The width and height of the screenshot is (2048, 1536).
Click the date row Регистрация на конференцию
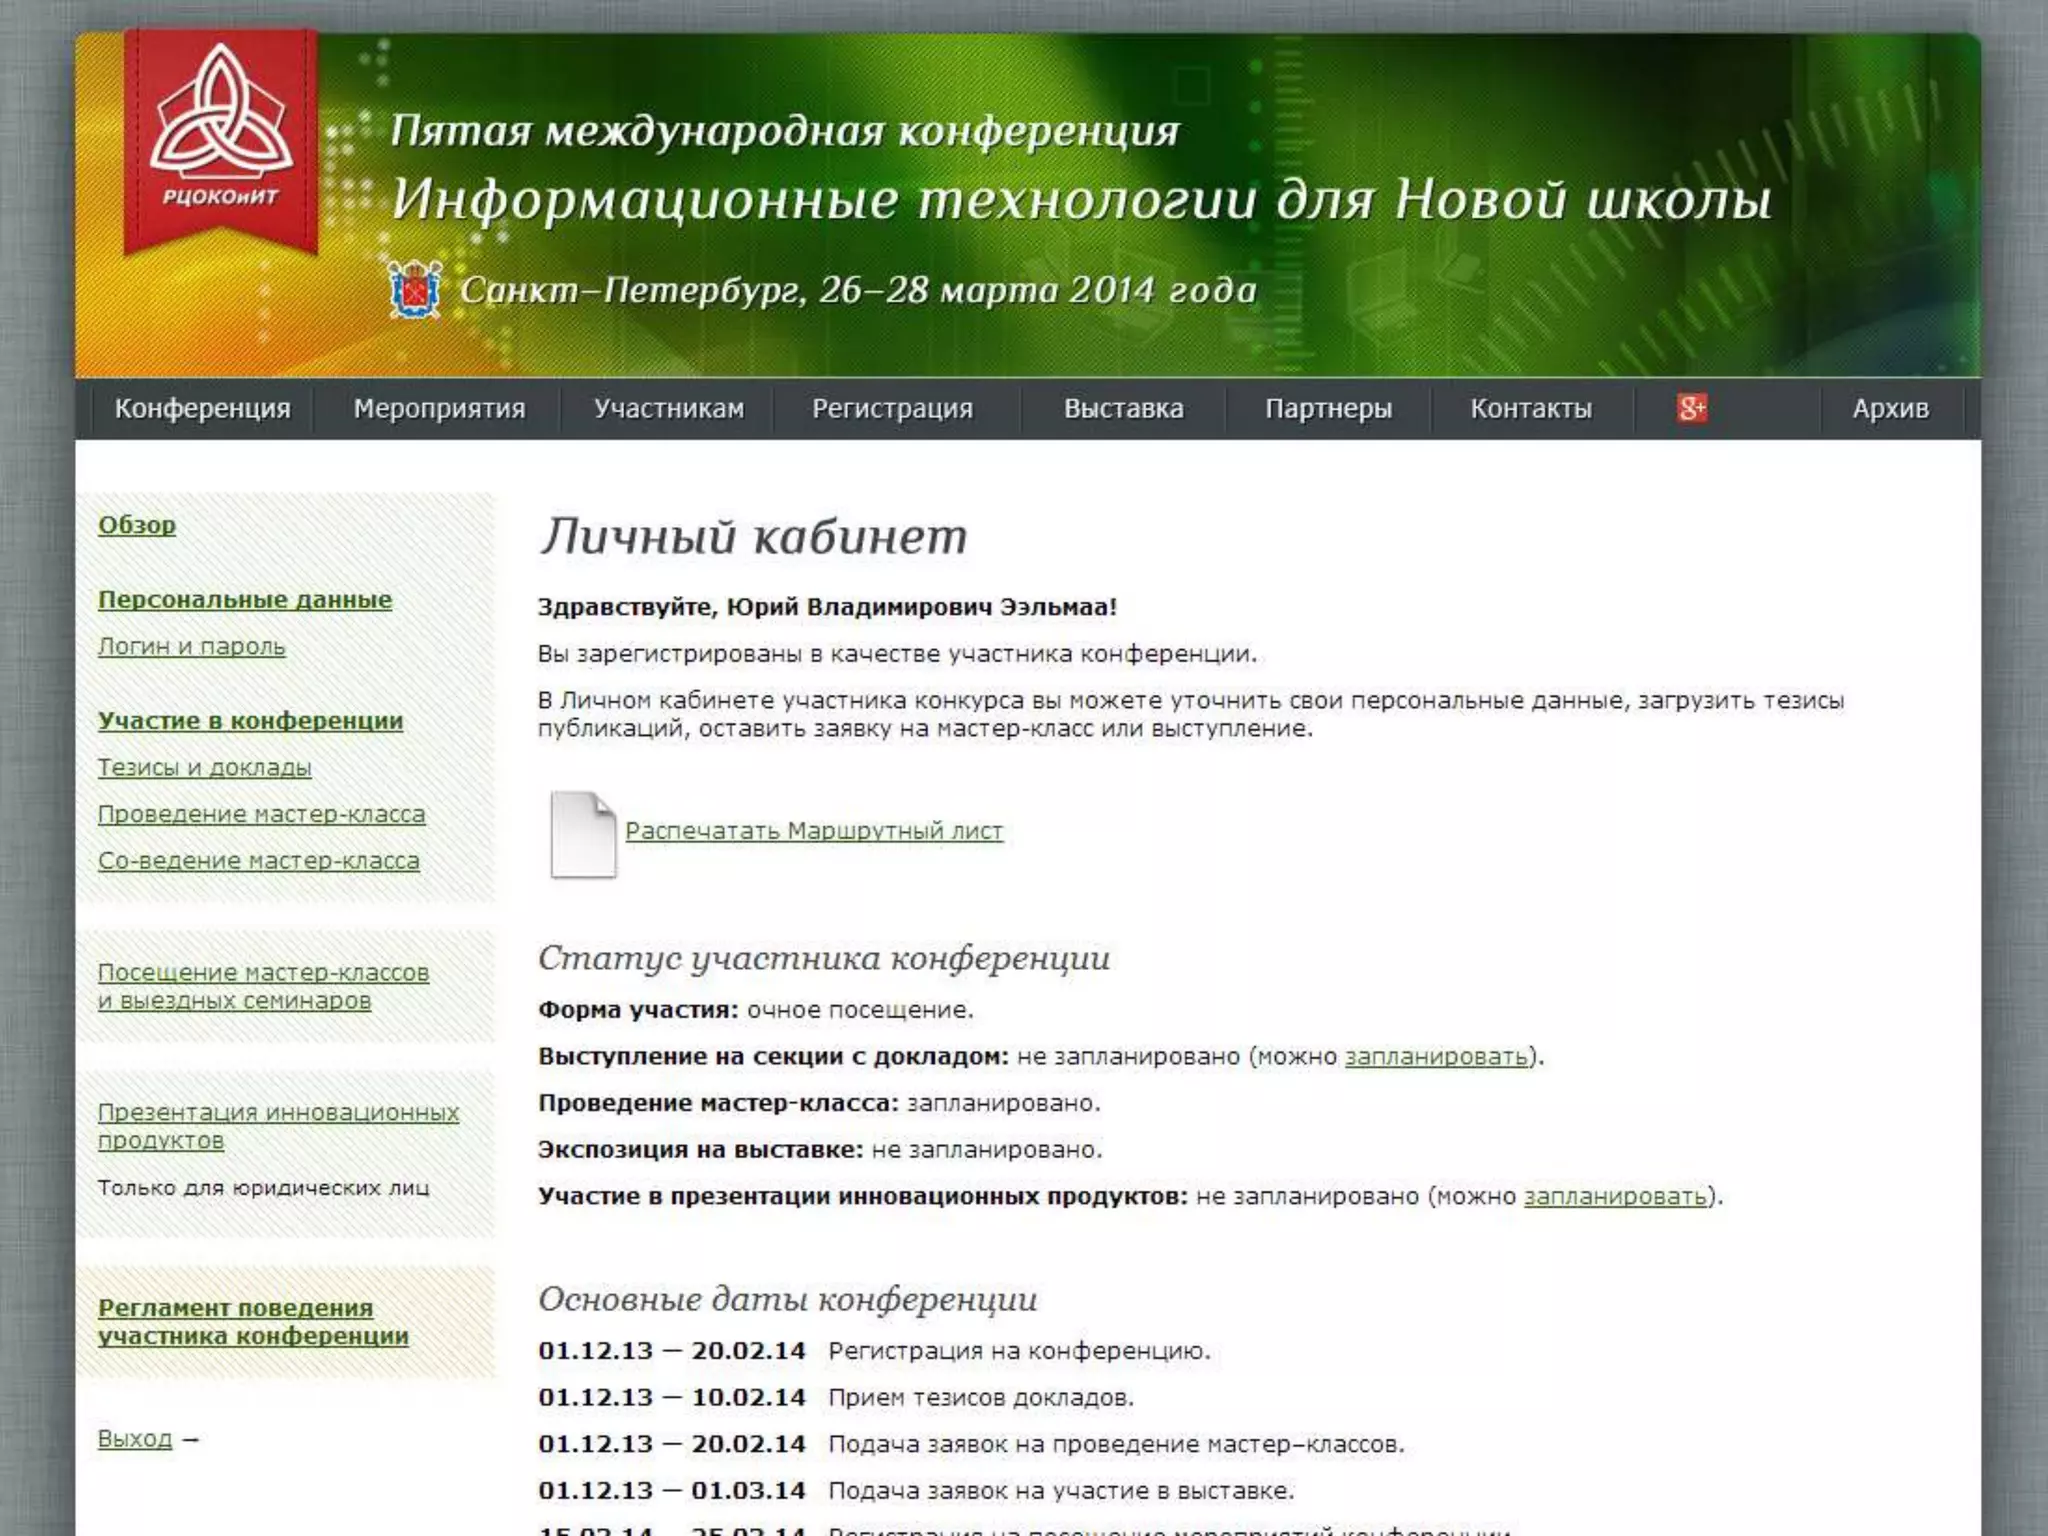click(874, 1351)
